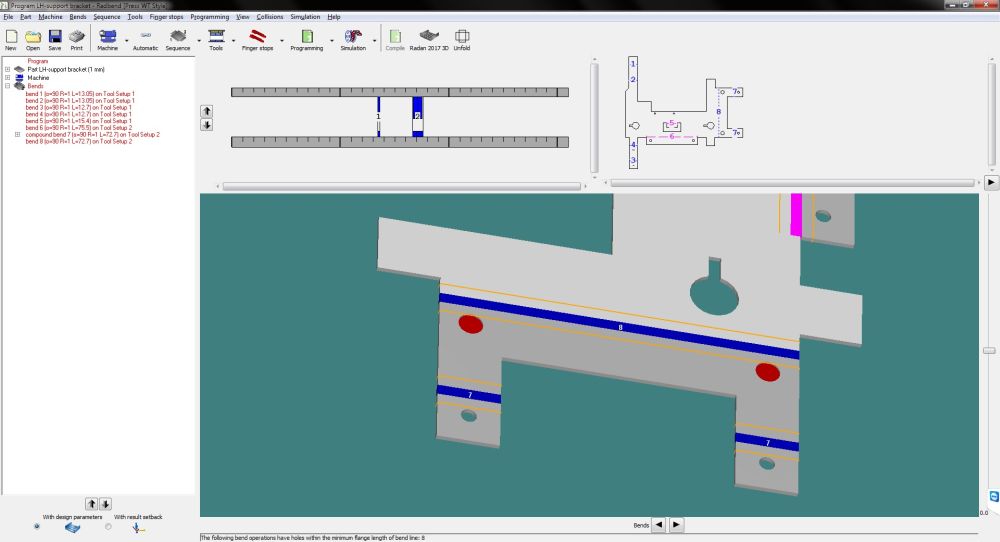1000x542 pixels.
Task: Click the Unfold icon
Action: (x=462, y=37)
